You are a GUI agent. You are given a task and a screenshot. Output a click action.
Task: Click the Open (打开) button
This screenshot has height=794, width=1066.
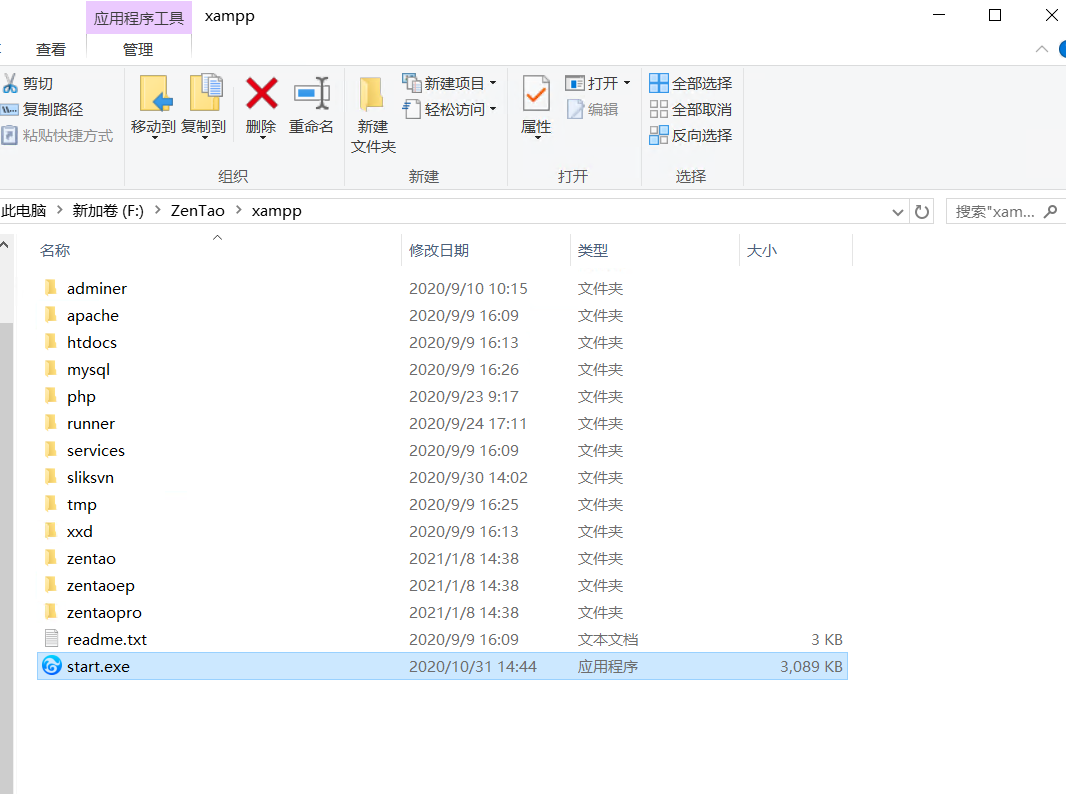[x=592, y=84]
